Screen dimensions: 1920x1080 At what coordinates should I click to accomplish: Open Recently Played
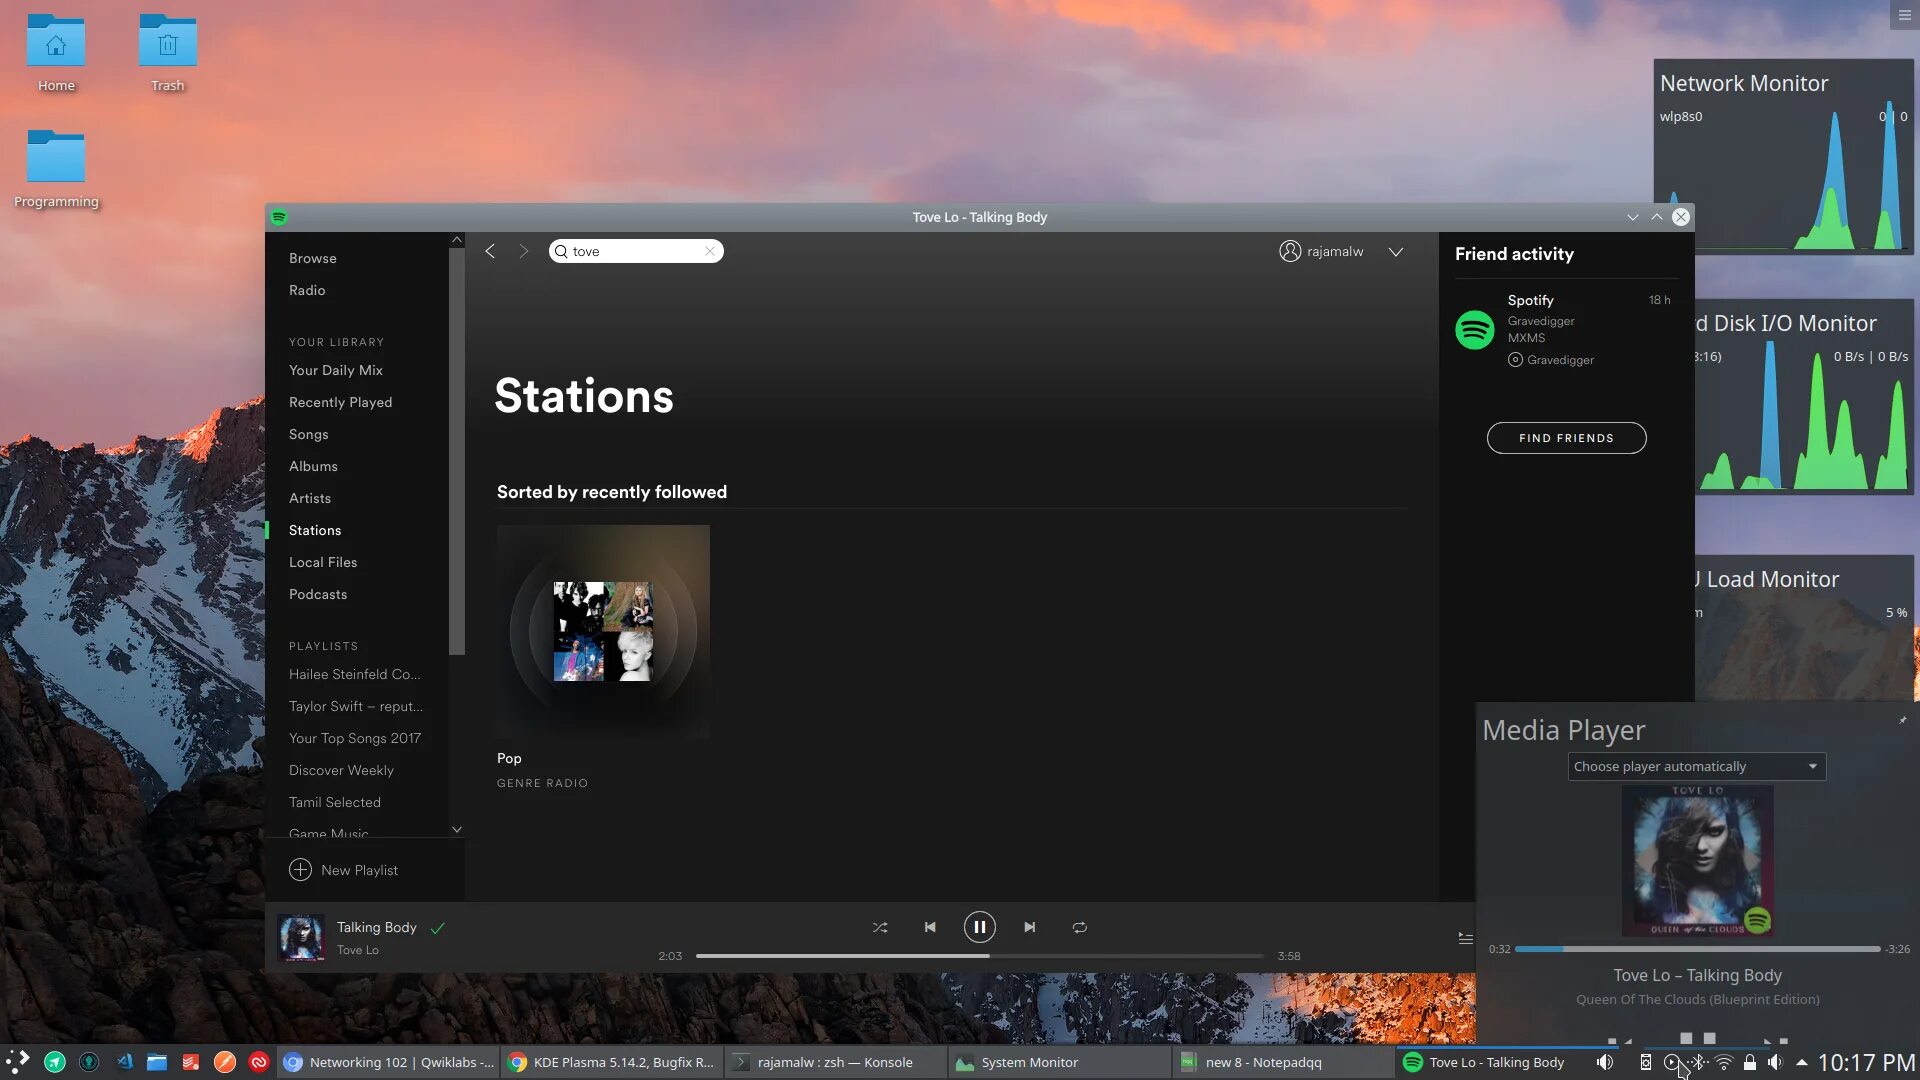[x=340, y=402]
